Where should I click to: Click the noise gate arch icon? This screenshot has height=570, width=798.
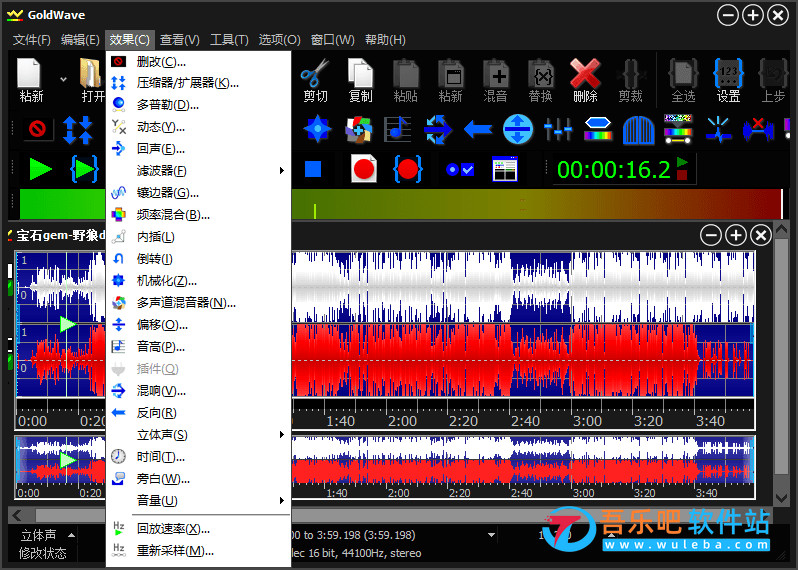point(638,130)
